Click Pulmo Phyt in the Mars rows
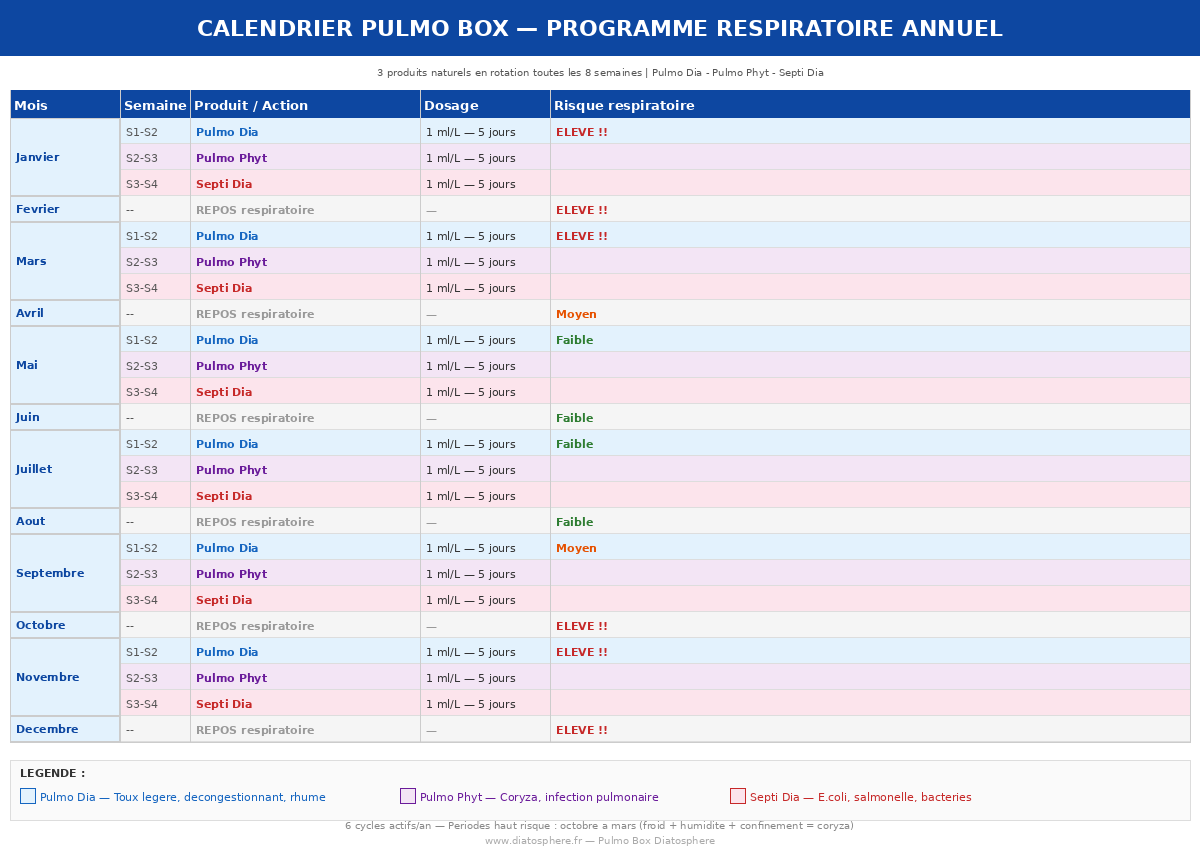1200x850 pixels. coord(231,262)
